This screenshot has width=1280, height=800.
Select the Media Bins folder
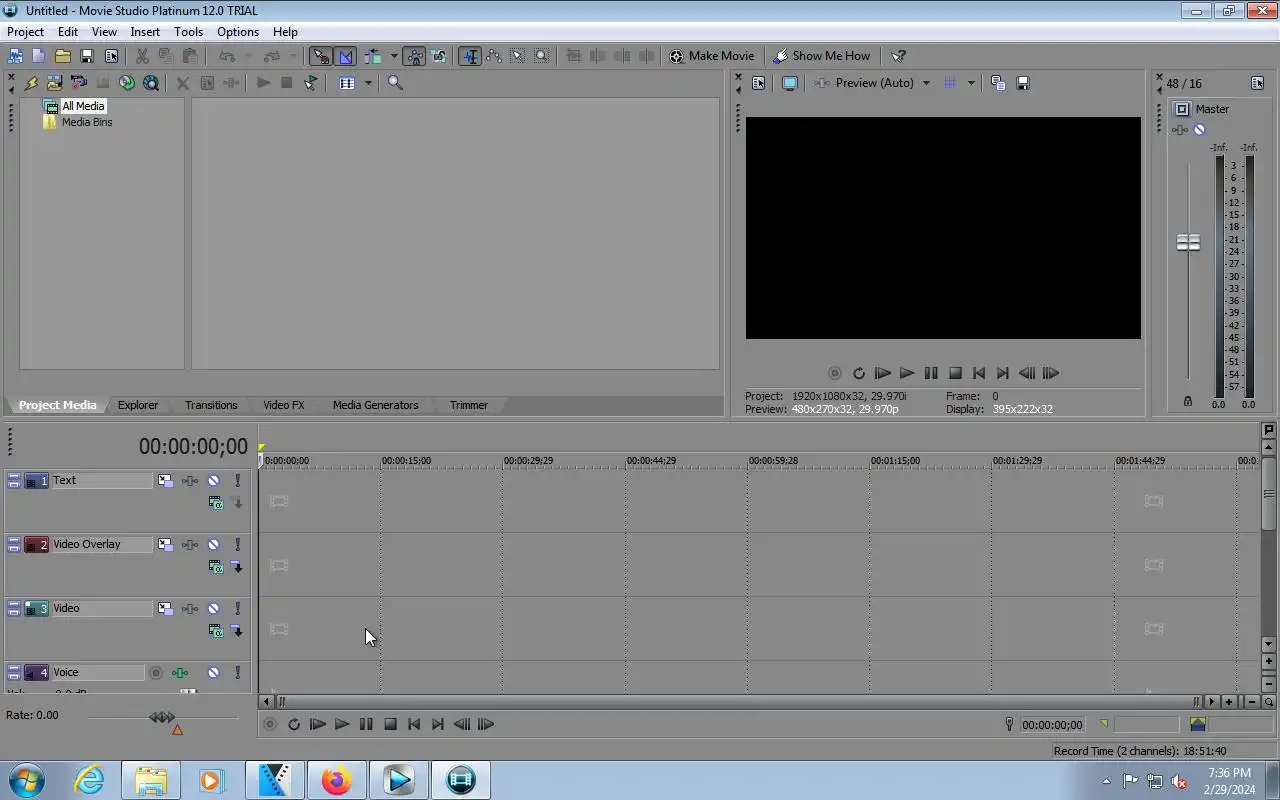pyautogui.click(x=87, y=122)
